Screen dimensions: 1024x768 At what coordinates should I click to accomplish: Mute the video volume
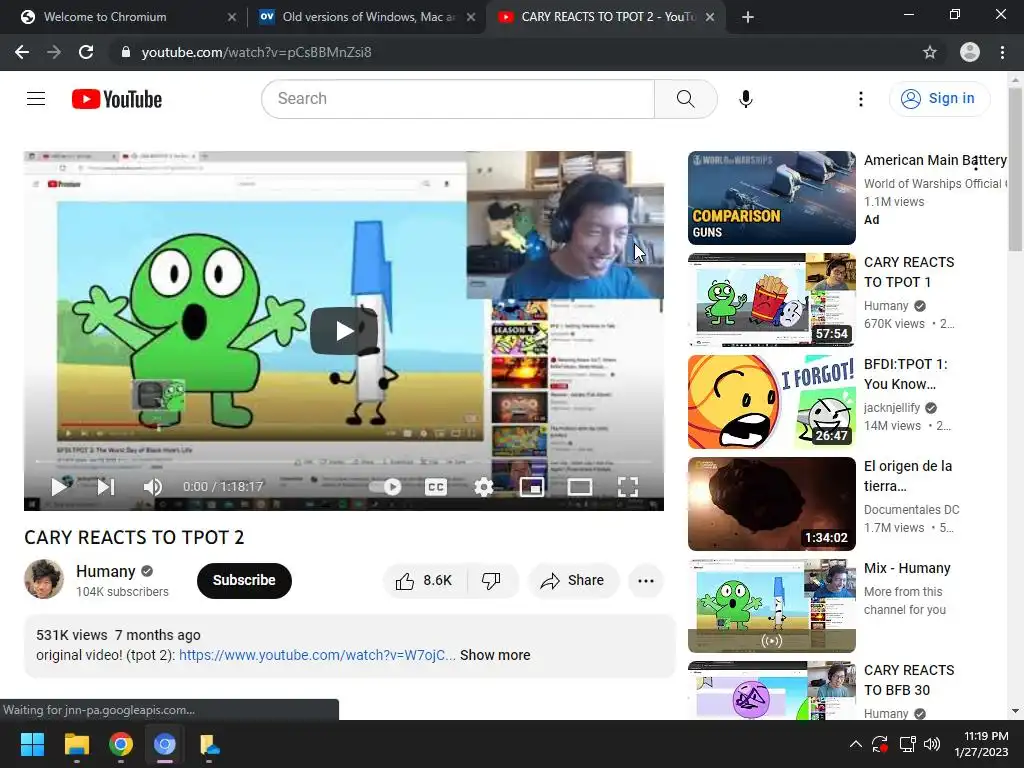153,487
